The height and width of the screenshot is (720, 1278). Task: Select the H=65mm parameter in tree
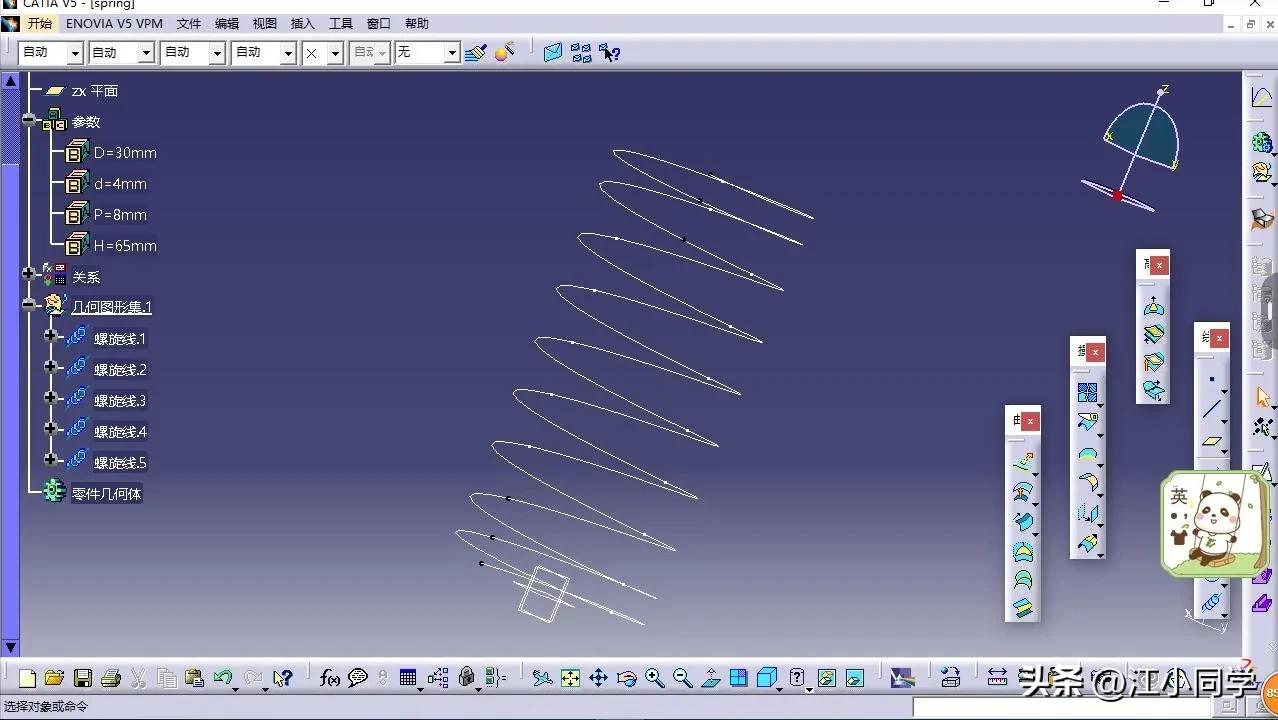[125, 246]
